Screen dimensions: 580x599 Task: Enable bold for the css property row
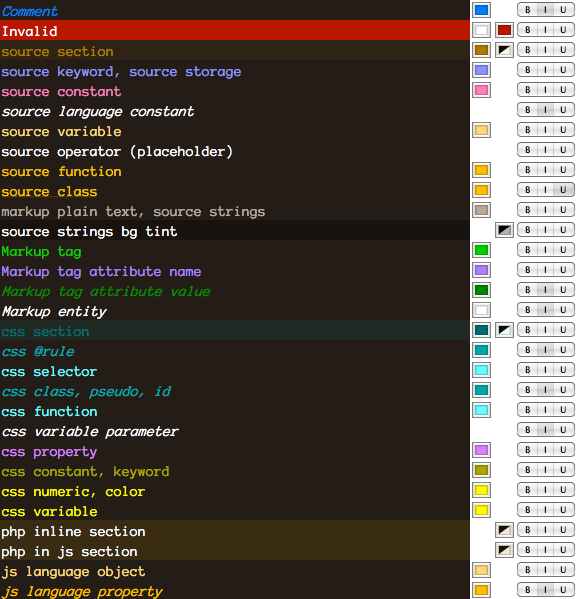pos(528,450)
